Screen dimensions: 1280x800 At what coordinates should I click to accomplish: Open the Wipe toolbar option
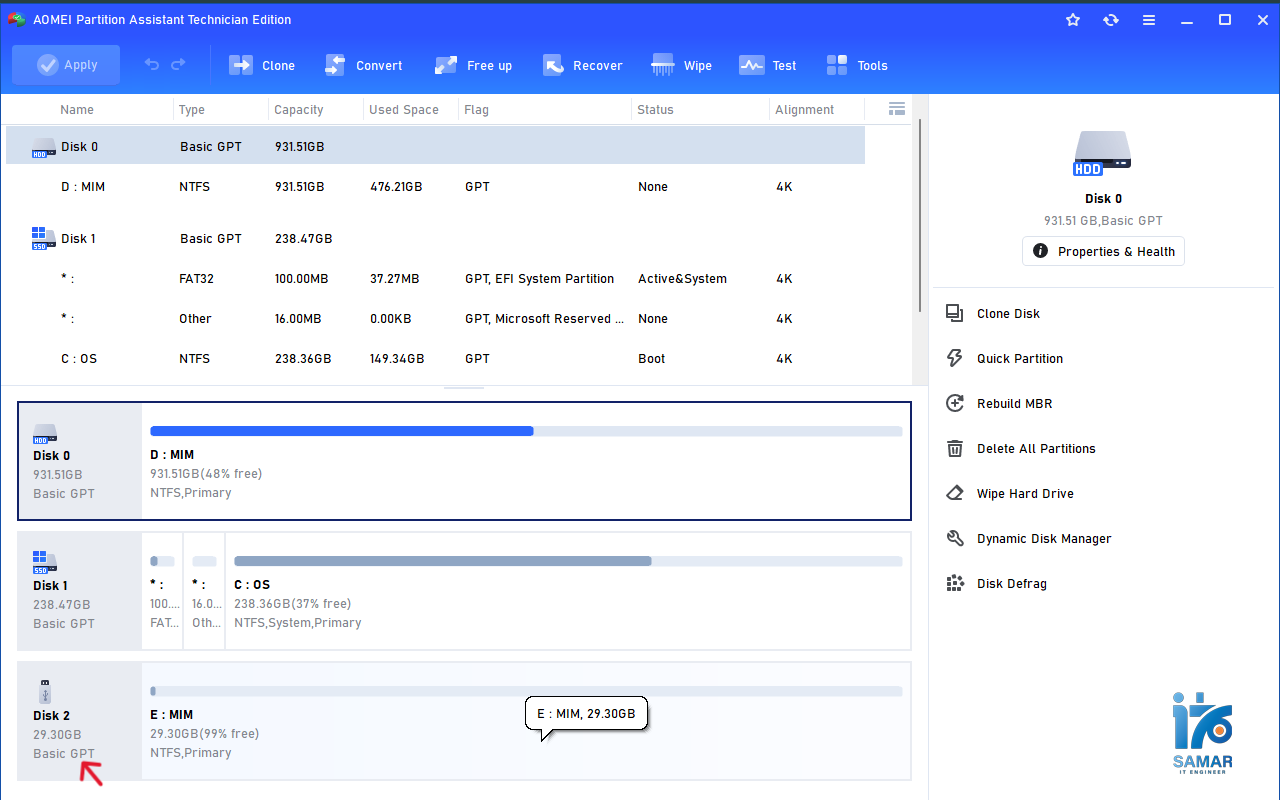681,66
